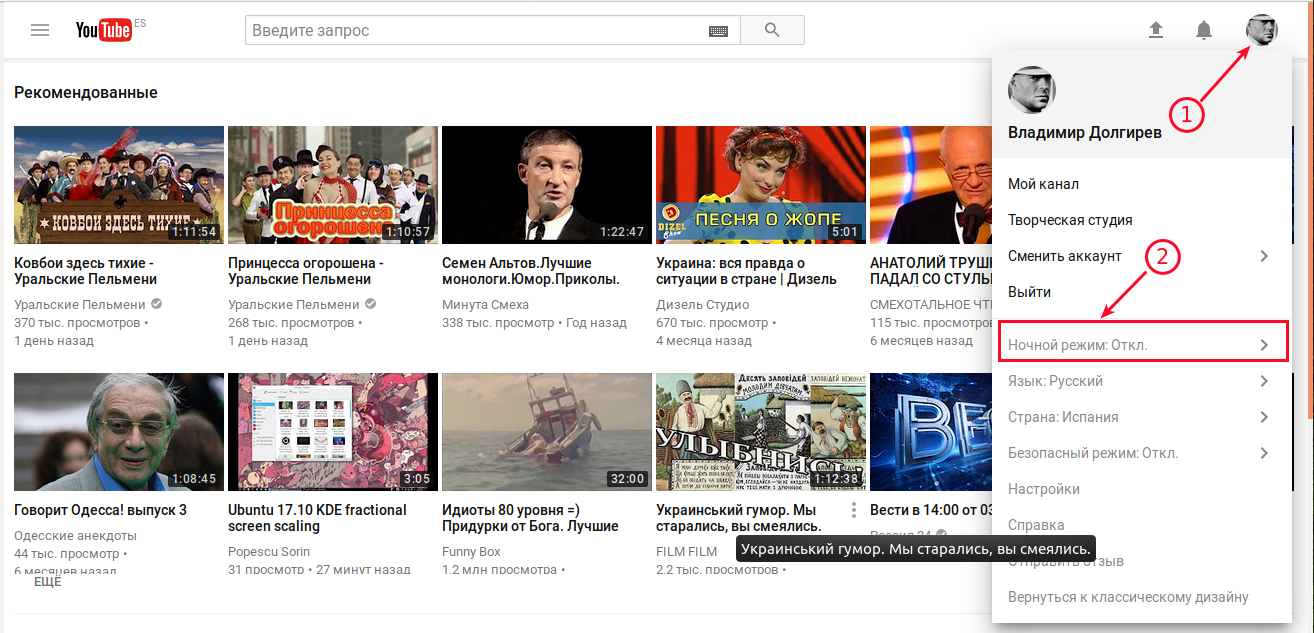Open channel Одесские анекдоты

[x=75, y=535]
